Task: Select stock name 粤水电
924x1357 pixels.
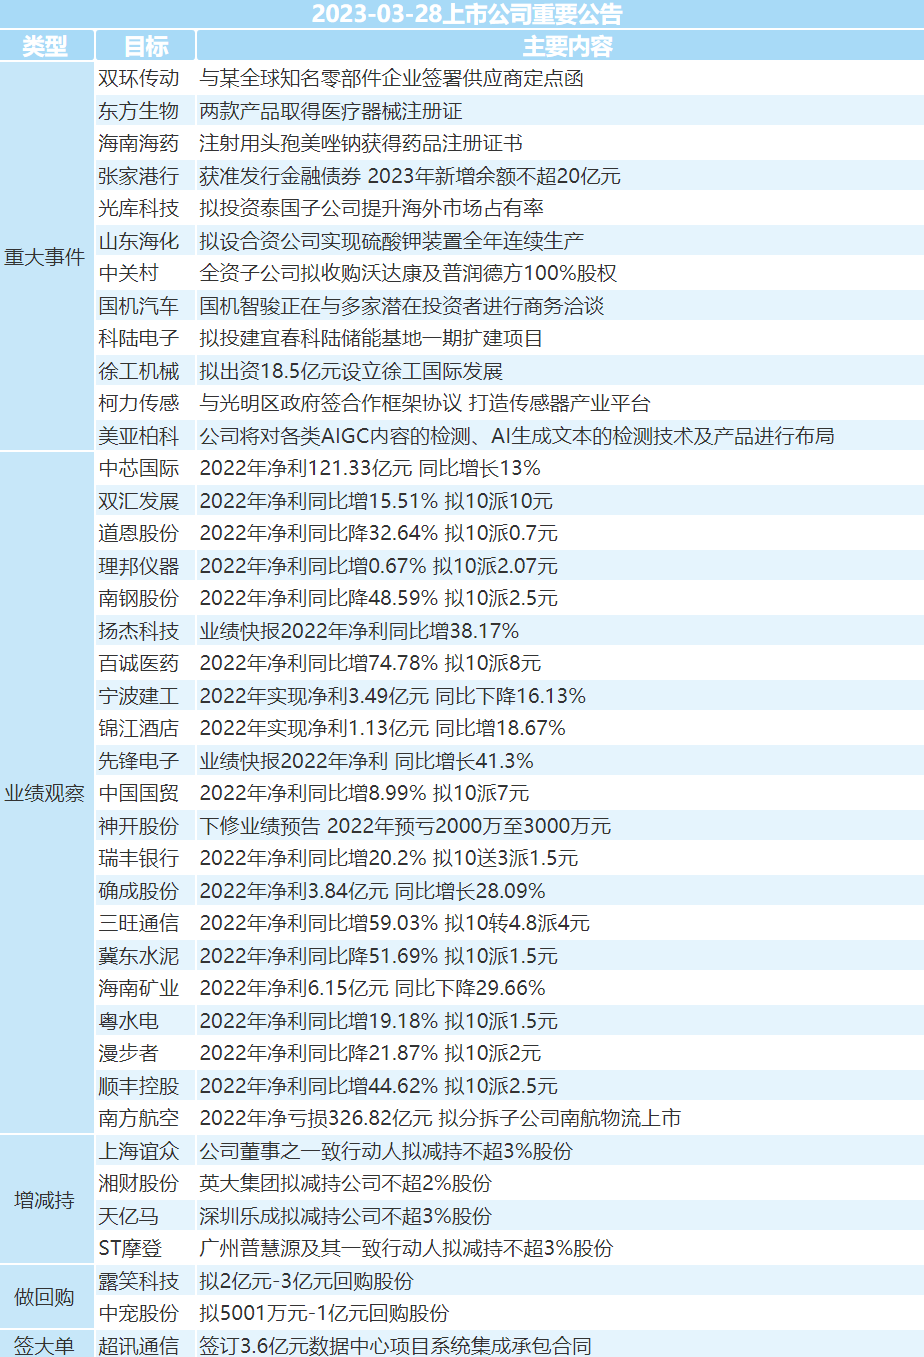Action: [x=129, y=1021]
